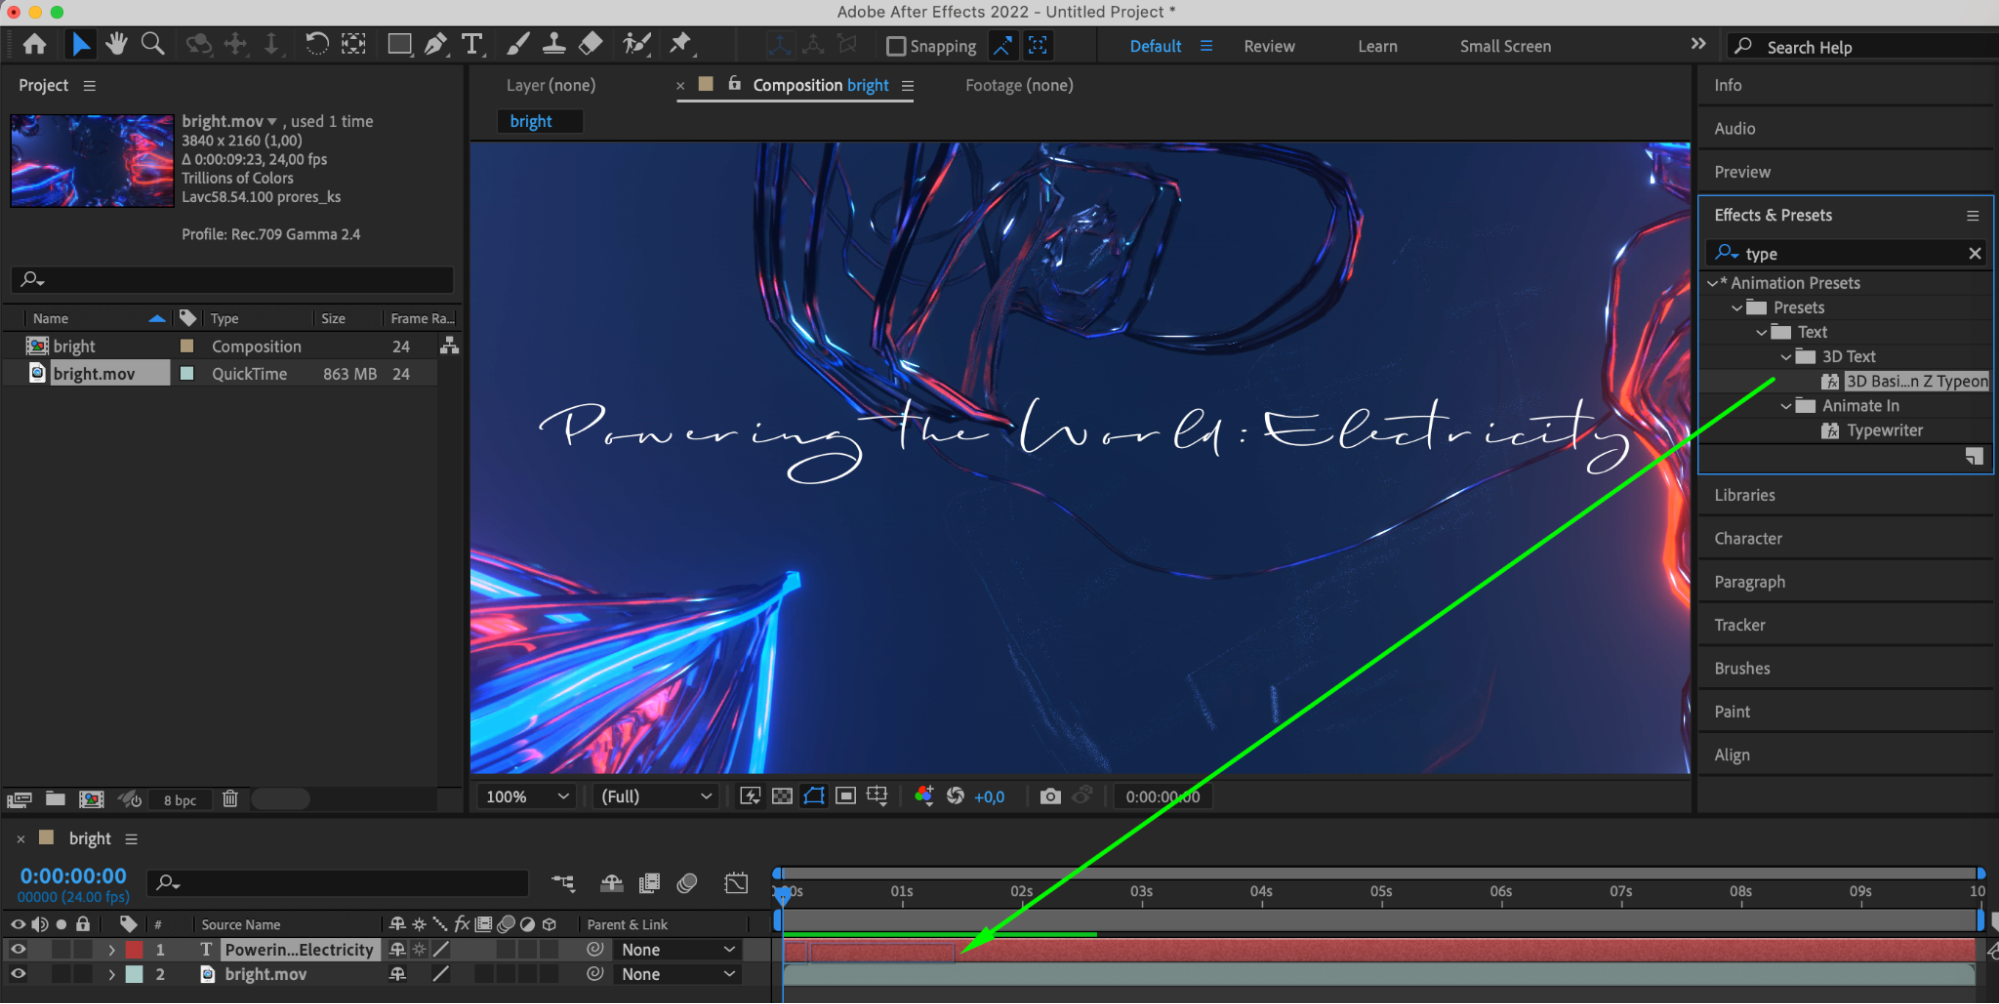1999x1004 pixels.
Task: Delete selected item with trash icon
Action: pos(230,799)
